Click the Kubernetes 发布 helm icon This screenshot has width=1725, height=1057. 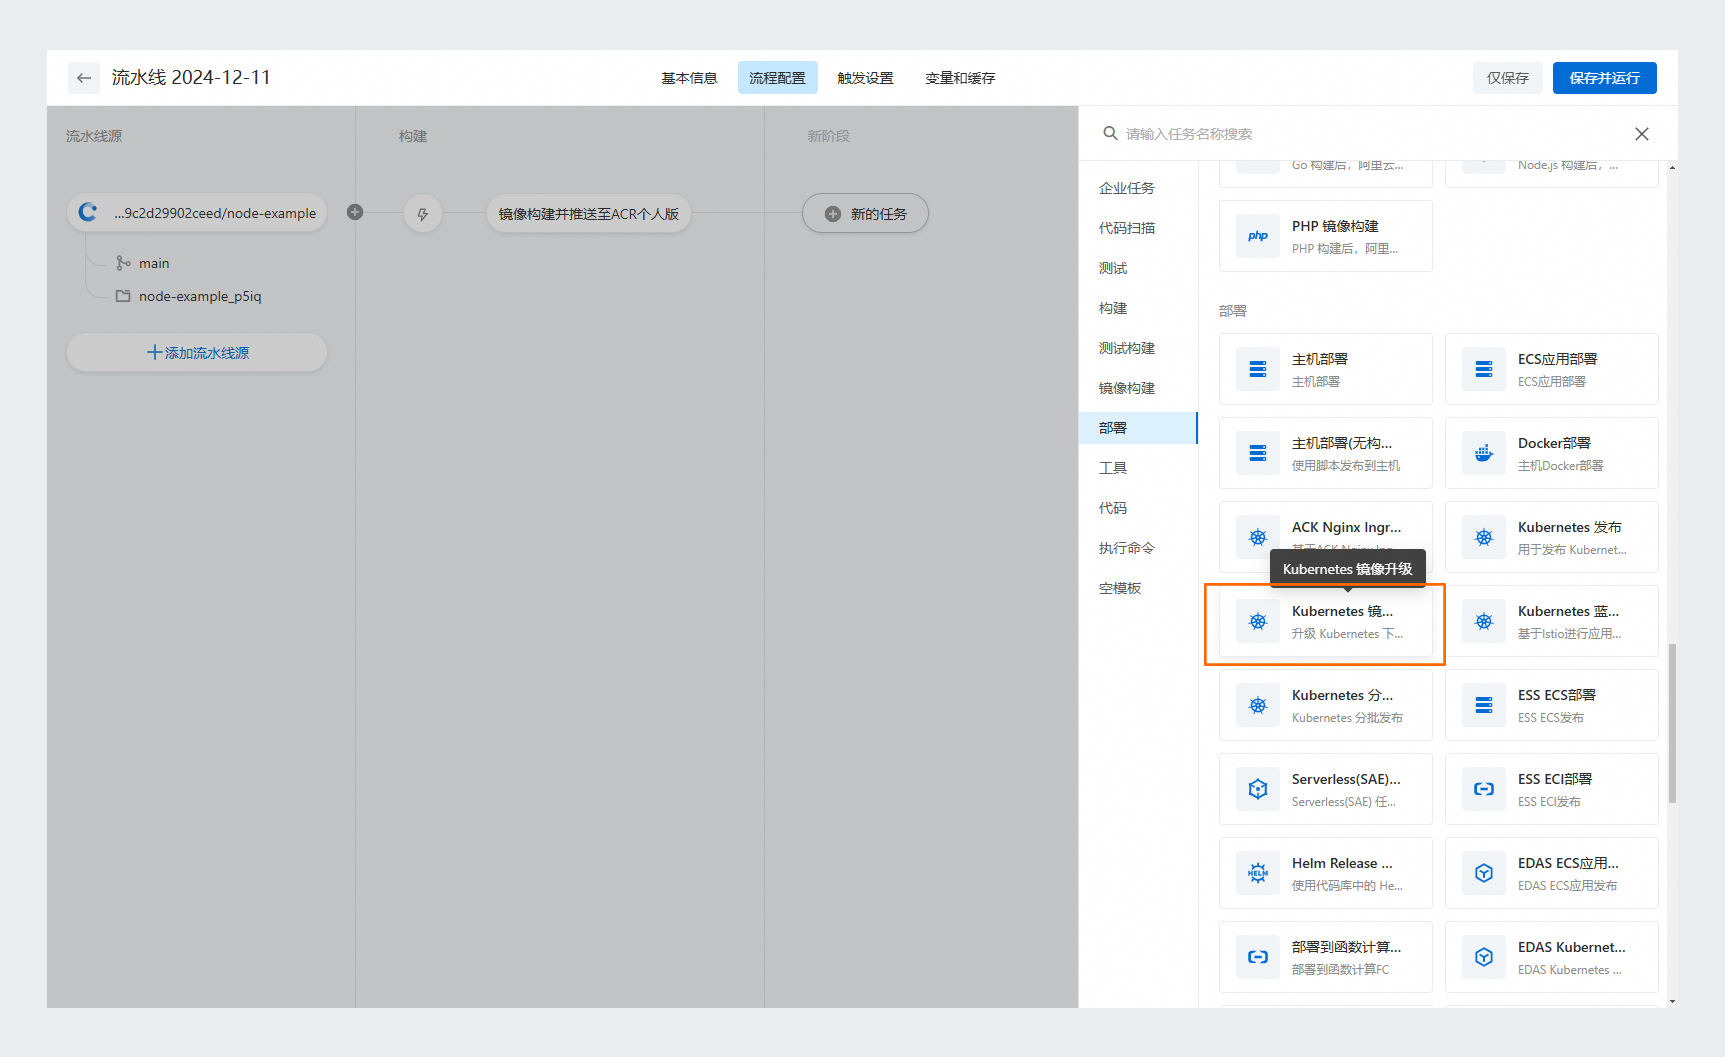click(1484, 537)
